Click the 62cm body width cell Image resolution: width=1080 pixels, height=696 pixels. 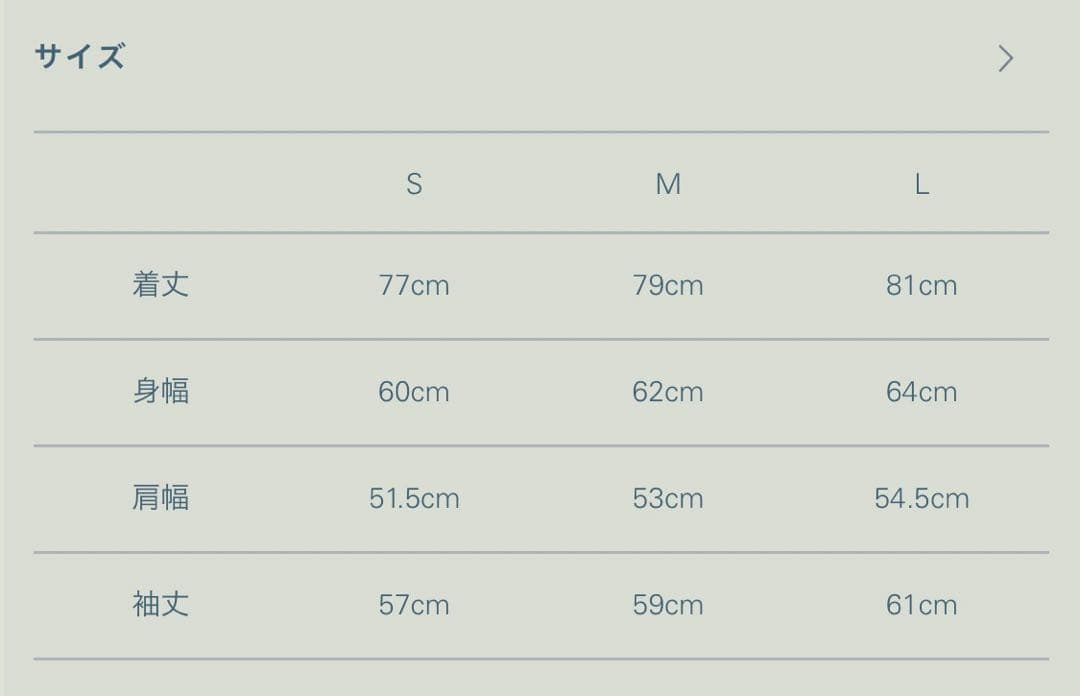tap(668, 392)
